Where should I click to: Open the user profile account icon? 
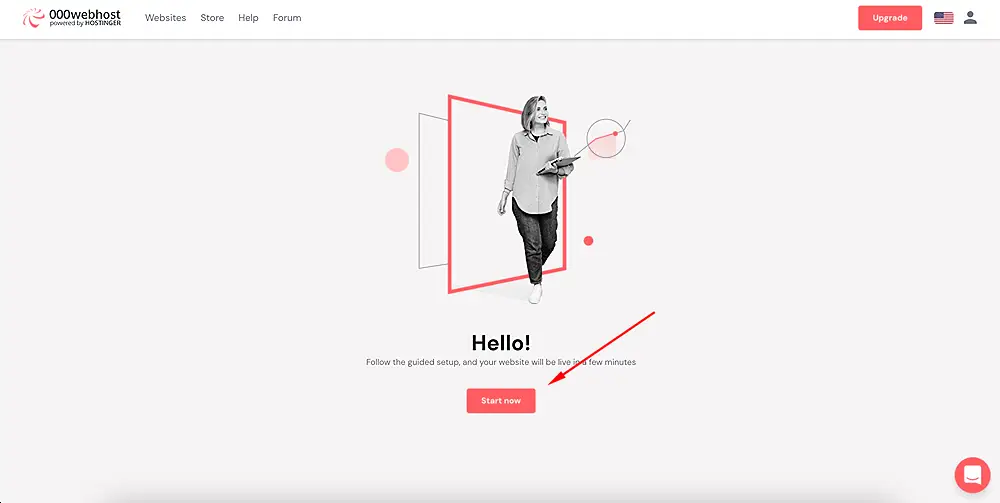(970, 18)
